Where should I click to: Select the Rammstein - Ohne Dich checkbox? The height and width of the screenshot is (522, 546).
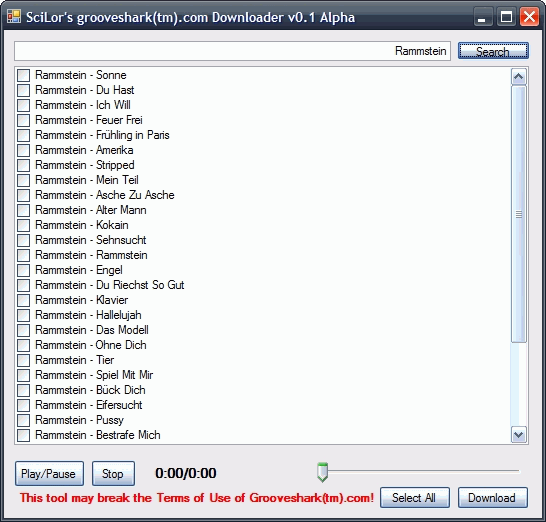[23, 345]
